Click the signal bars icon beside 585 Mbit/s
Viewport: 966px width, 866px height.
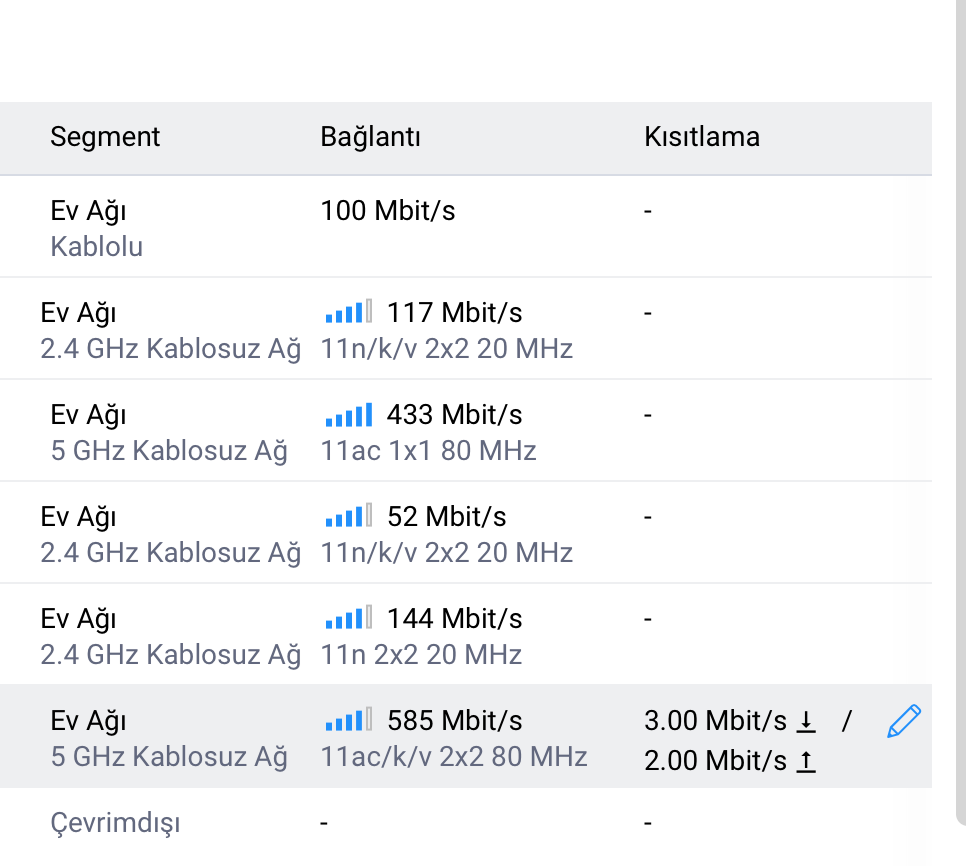coord(349,719)
